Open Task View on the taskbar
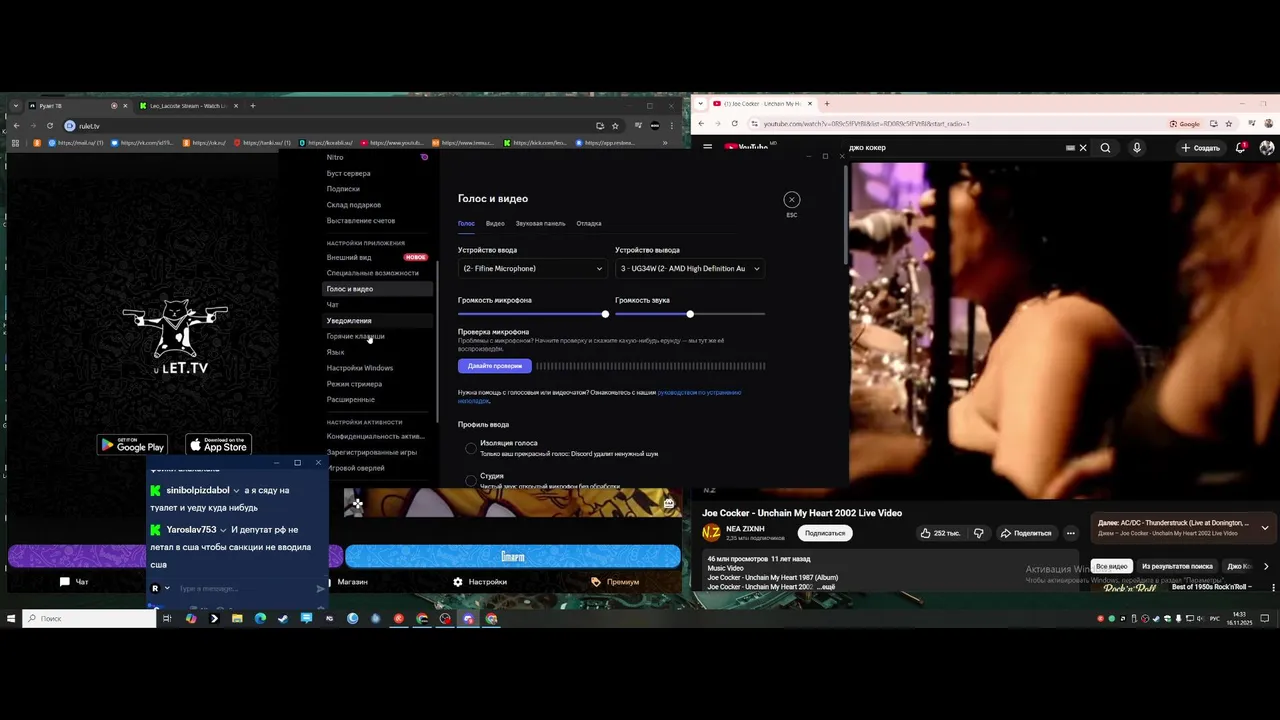 (x=167, y=619)
